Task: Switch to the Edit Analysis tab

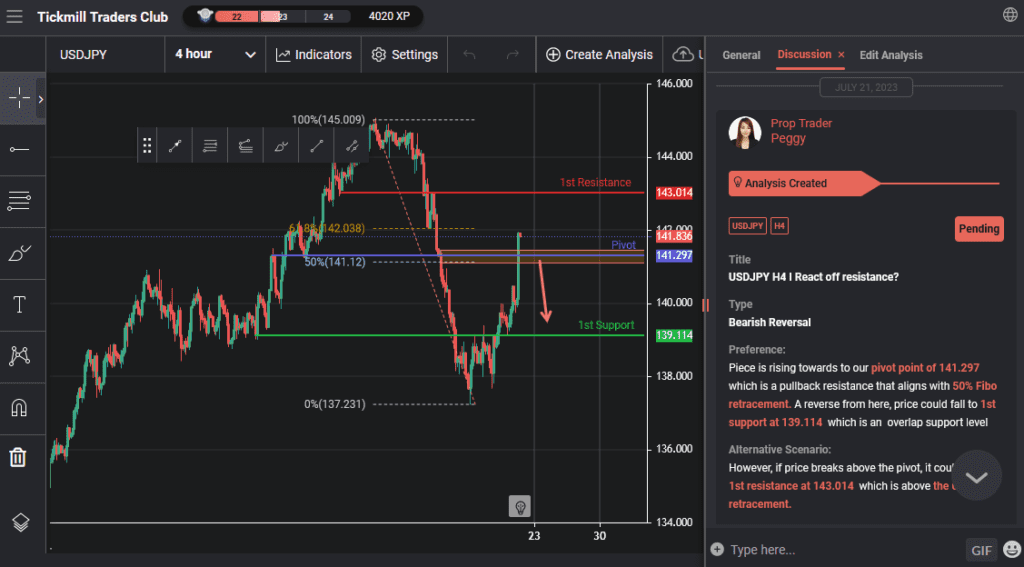Action: [x=891, y=56]
